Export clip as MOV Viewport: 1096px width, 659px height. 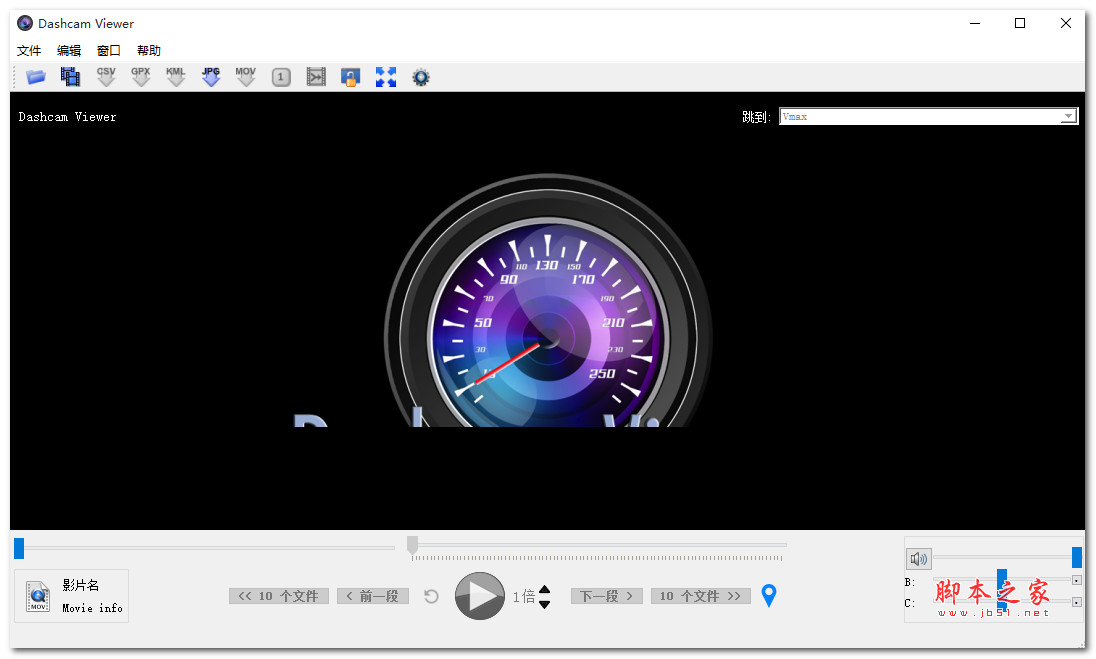click(x=245, y=76)
